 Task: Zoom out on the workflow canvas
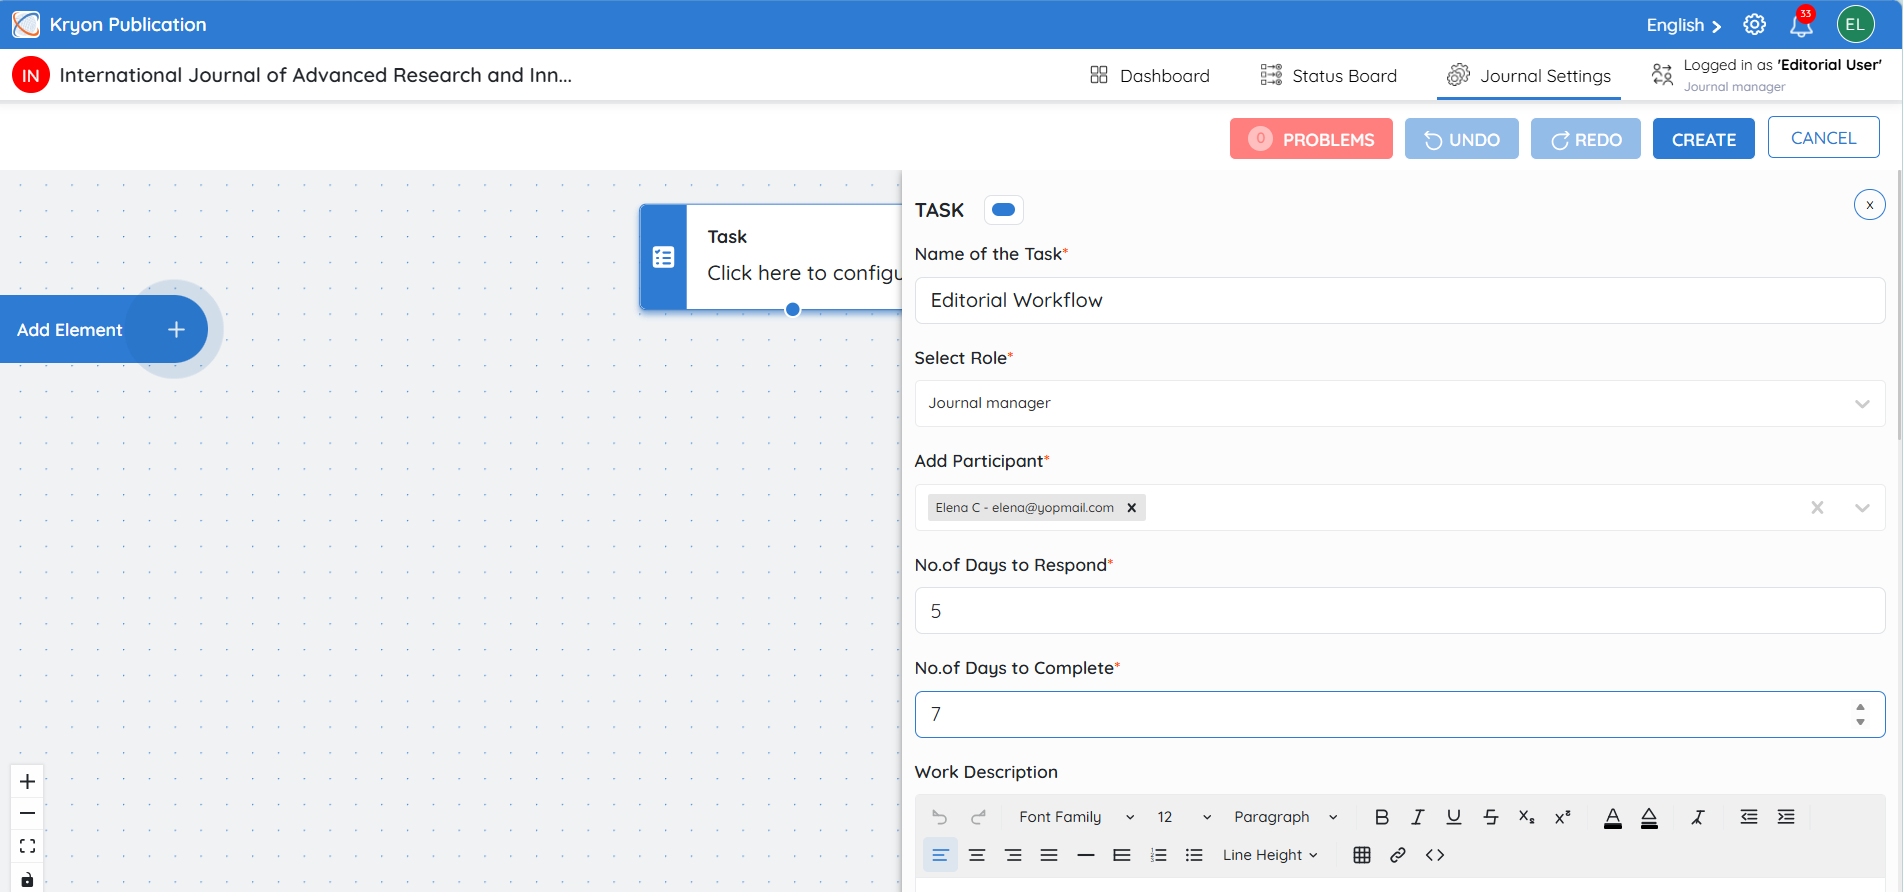click(x=28, y=813)
